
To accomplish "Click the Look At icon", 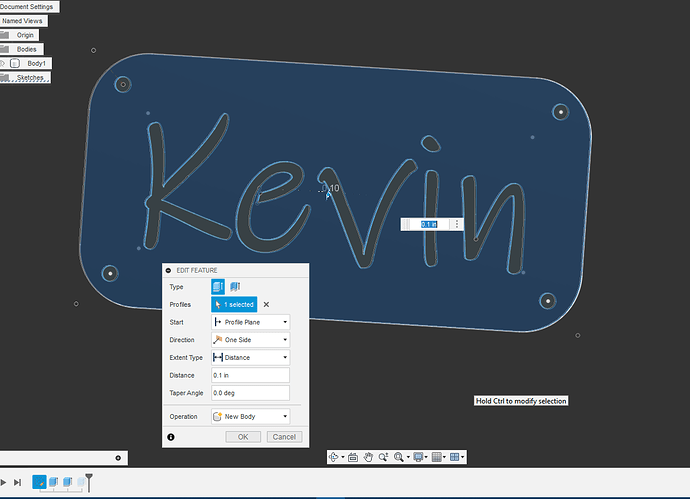I will coord(353,457).
